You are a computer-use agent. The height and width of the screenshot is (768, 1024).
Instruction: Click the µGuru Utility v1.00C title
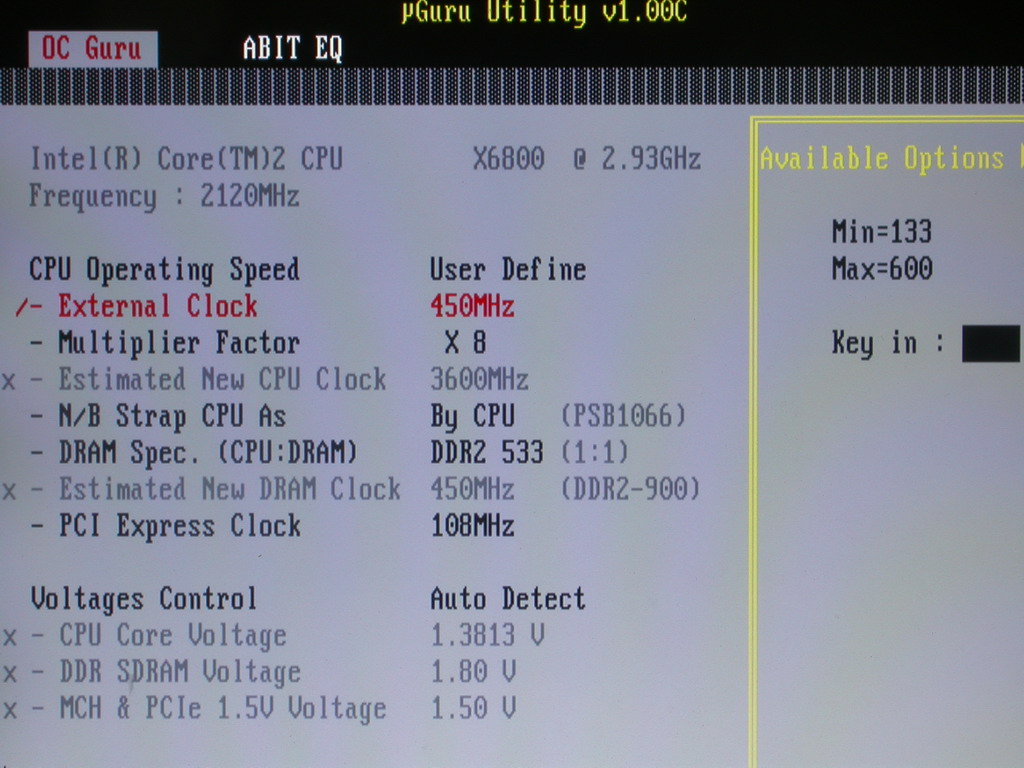tap(544, 12)
